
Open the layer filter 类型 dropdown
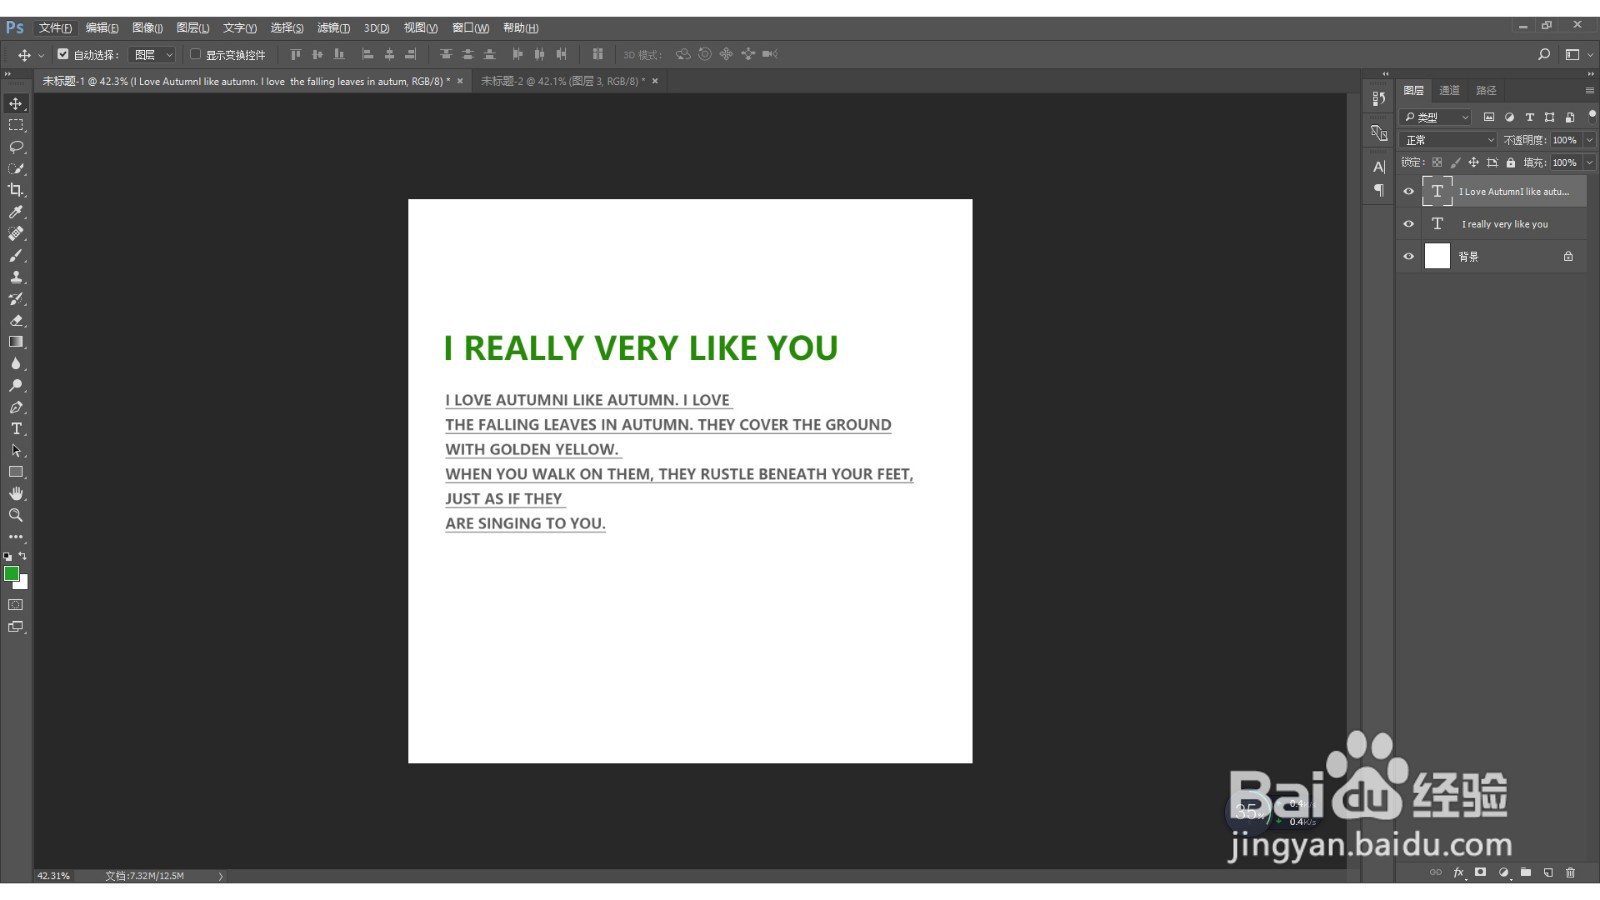tap(1436, 117)
